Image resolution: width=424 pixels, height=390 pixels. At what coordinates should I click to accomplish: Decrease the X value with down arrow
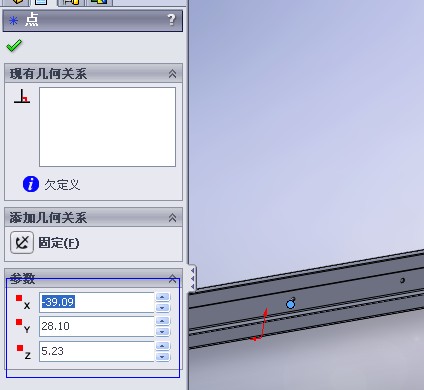point(163,307)
